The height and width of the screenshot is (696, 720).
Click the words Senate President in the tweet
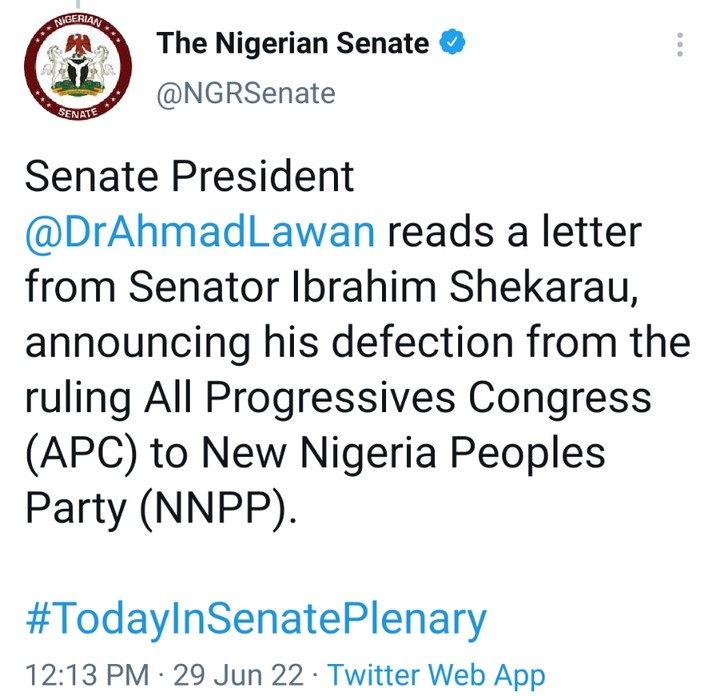[x=189, y=178]
